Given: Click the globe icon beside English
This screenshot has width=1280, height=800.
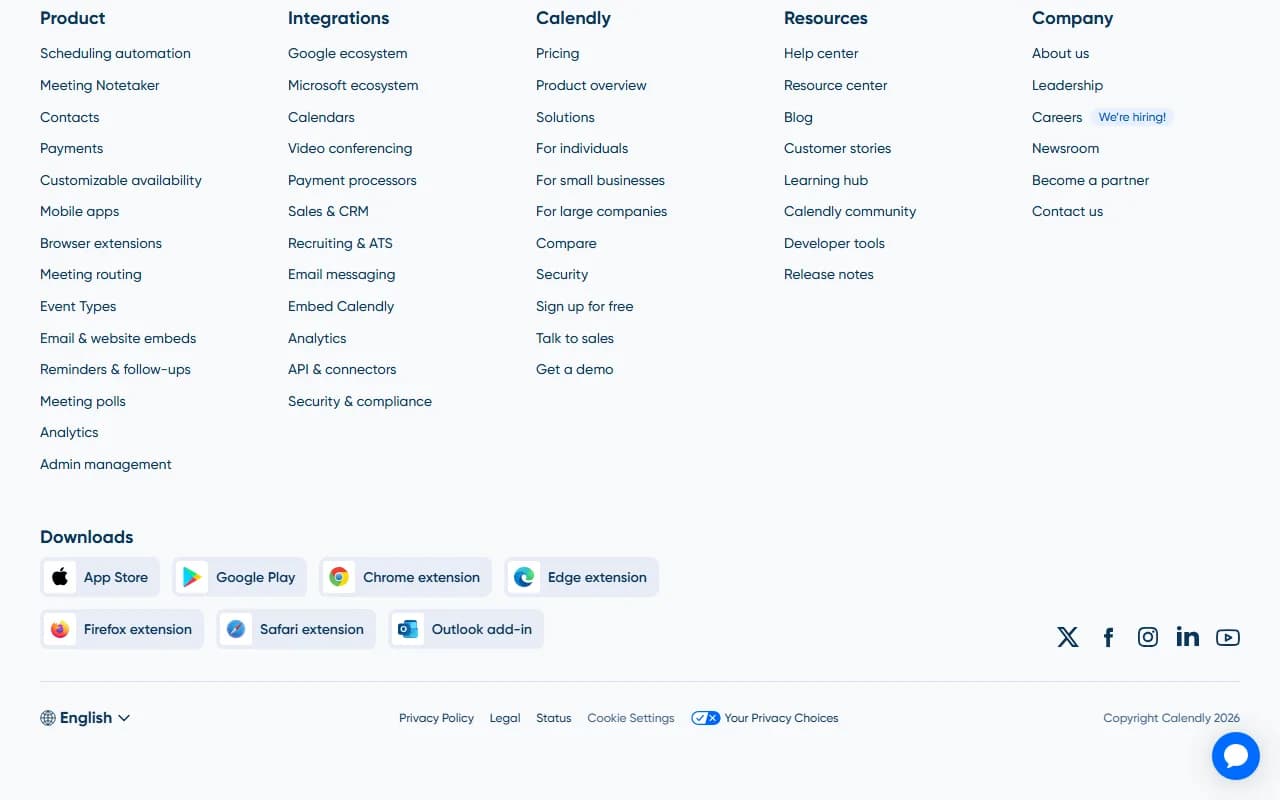Looking at the screenshot, I should click(48, 718).
